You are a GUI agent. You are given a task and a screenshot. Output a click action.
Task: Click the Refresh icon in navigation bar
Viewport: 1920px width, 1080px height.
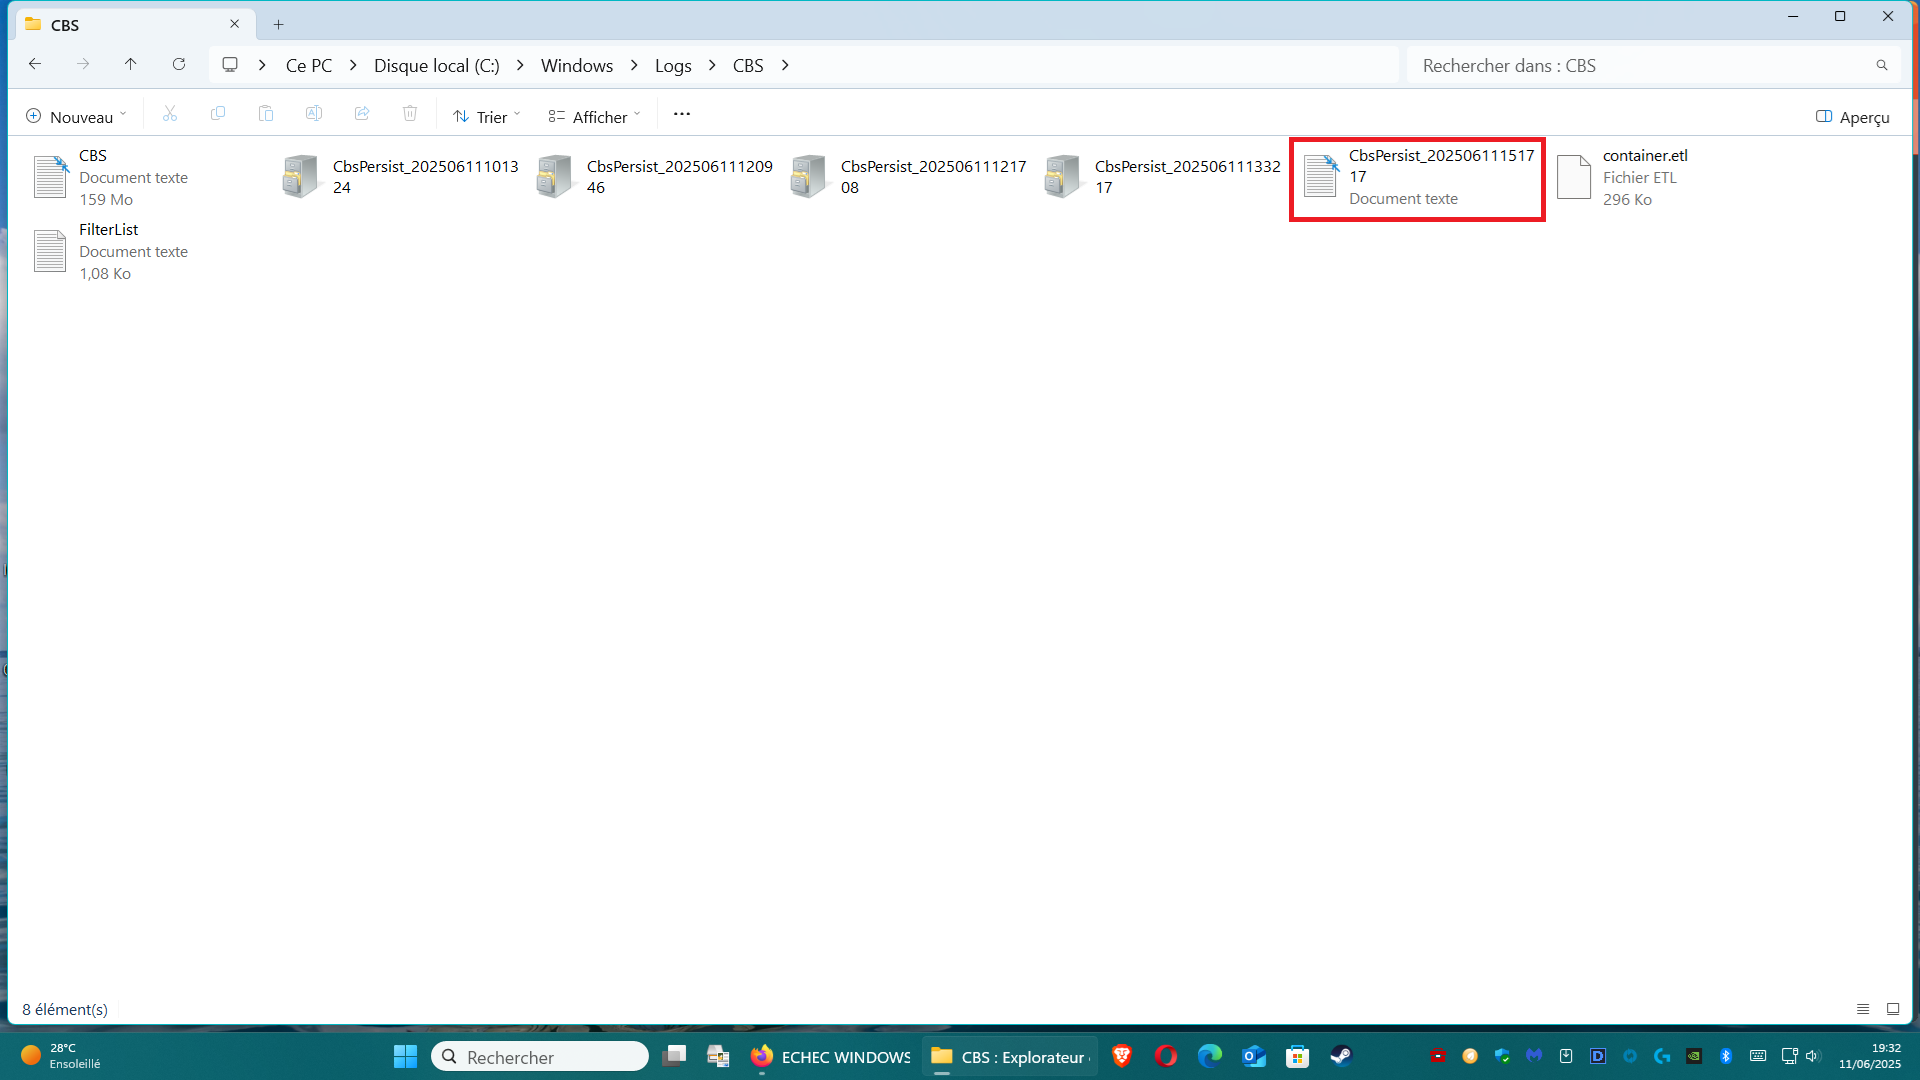[x=179, y=64]
